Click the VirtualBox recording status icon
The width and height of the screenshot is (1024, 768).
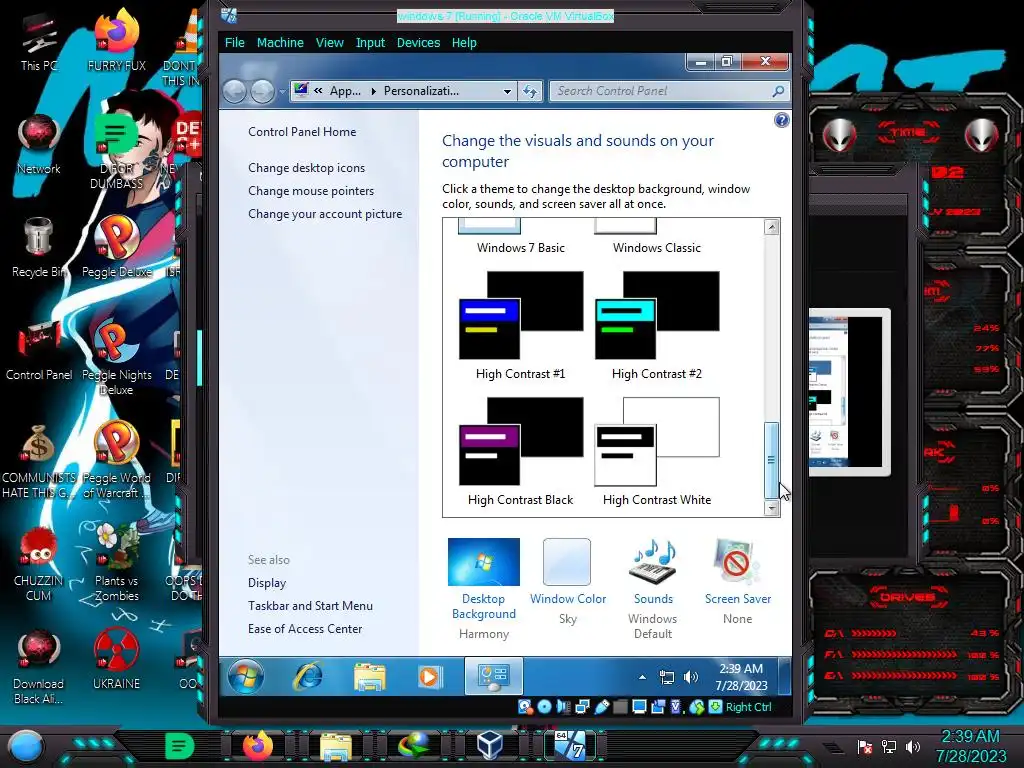click(658, 707)
